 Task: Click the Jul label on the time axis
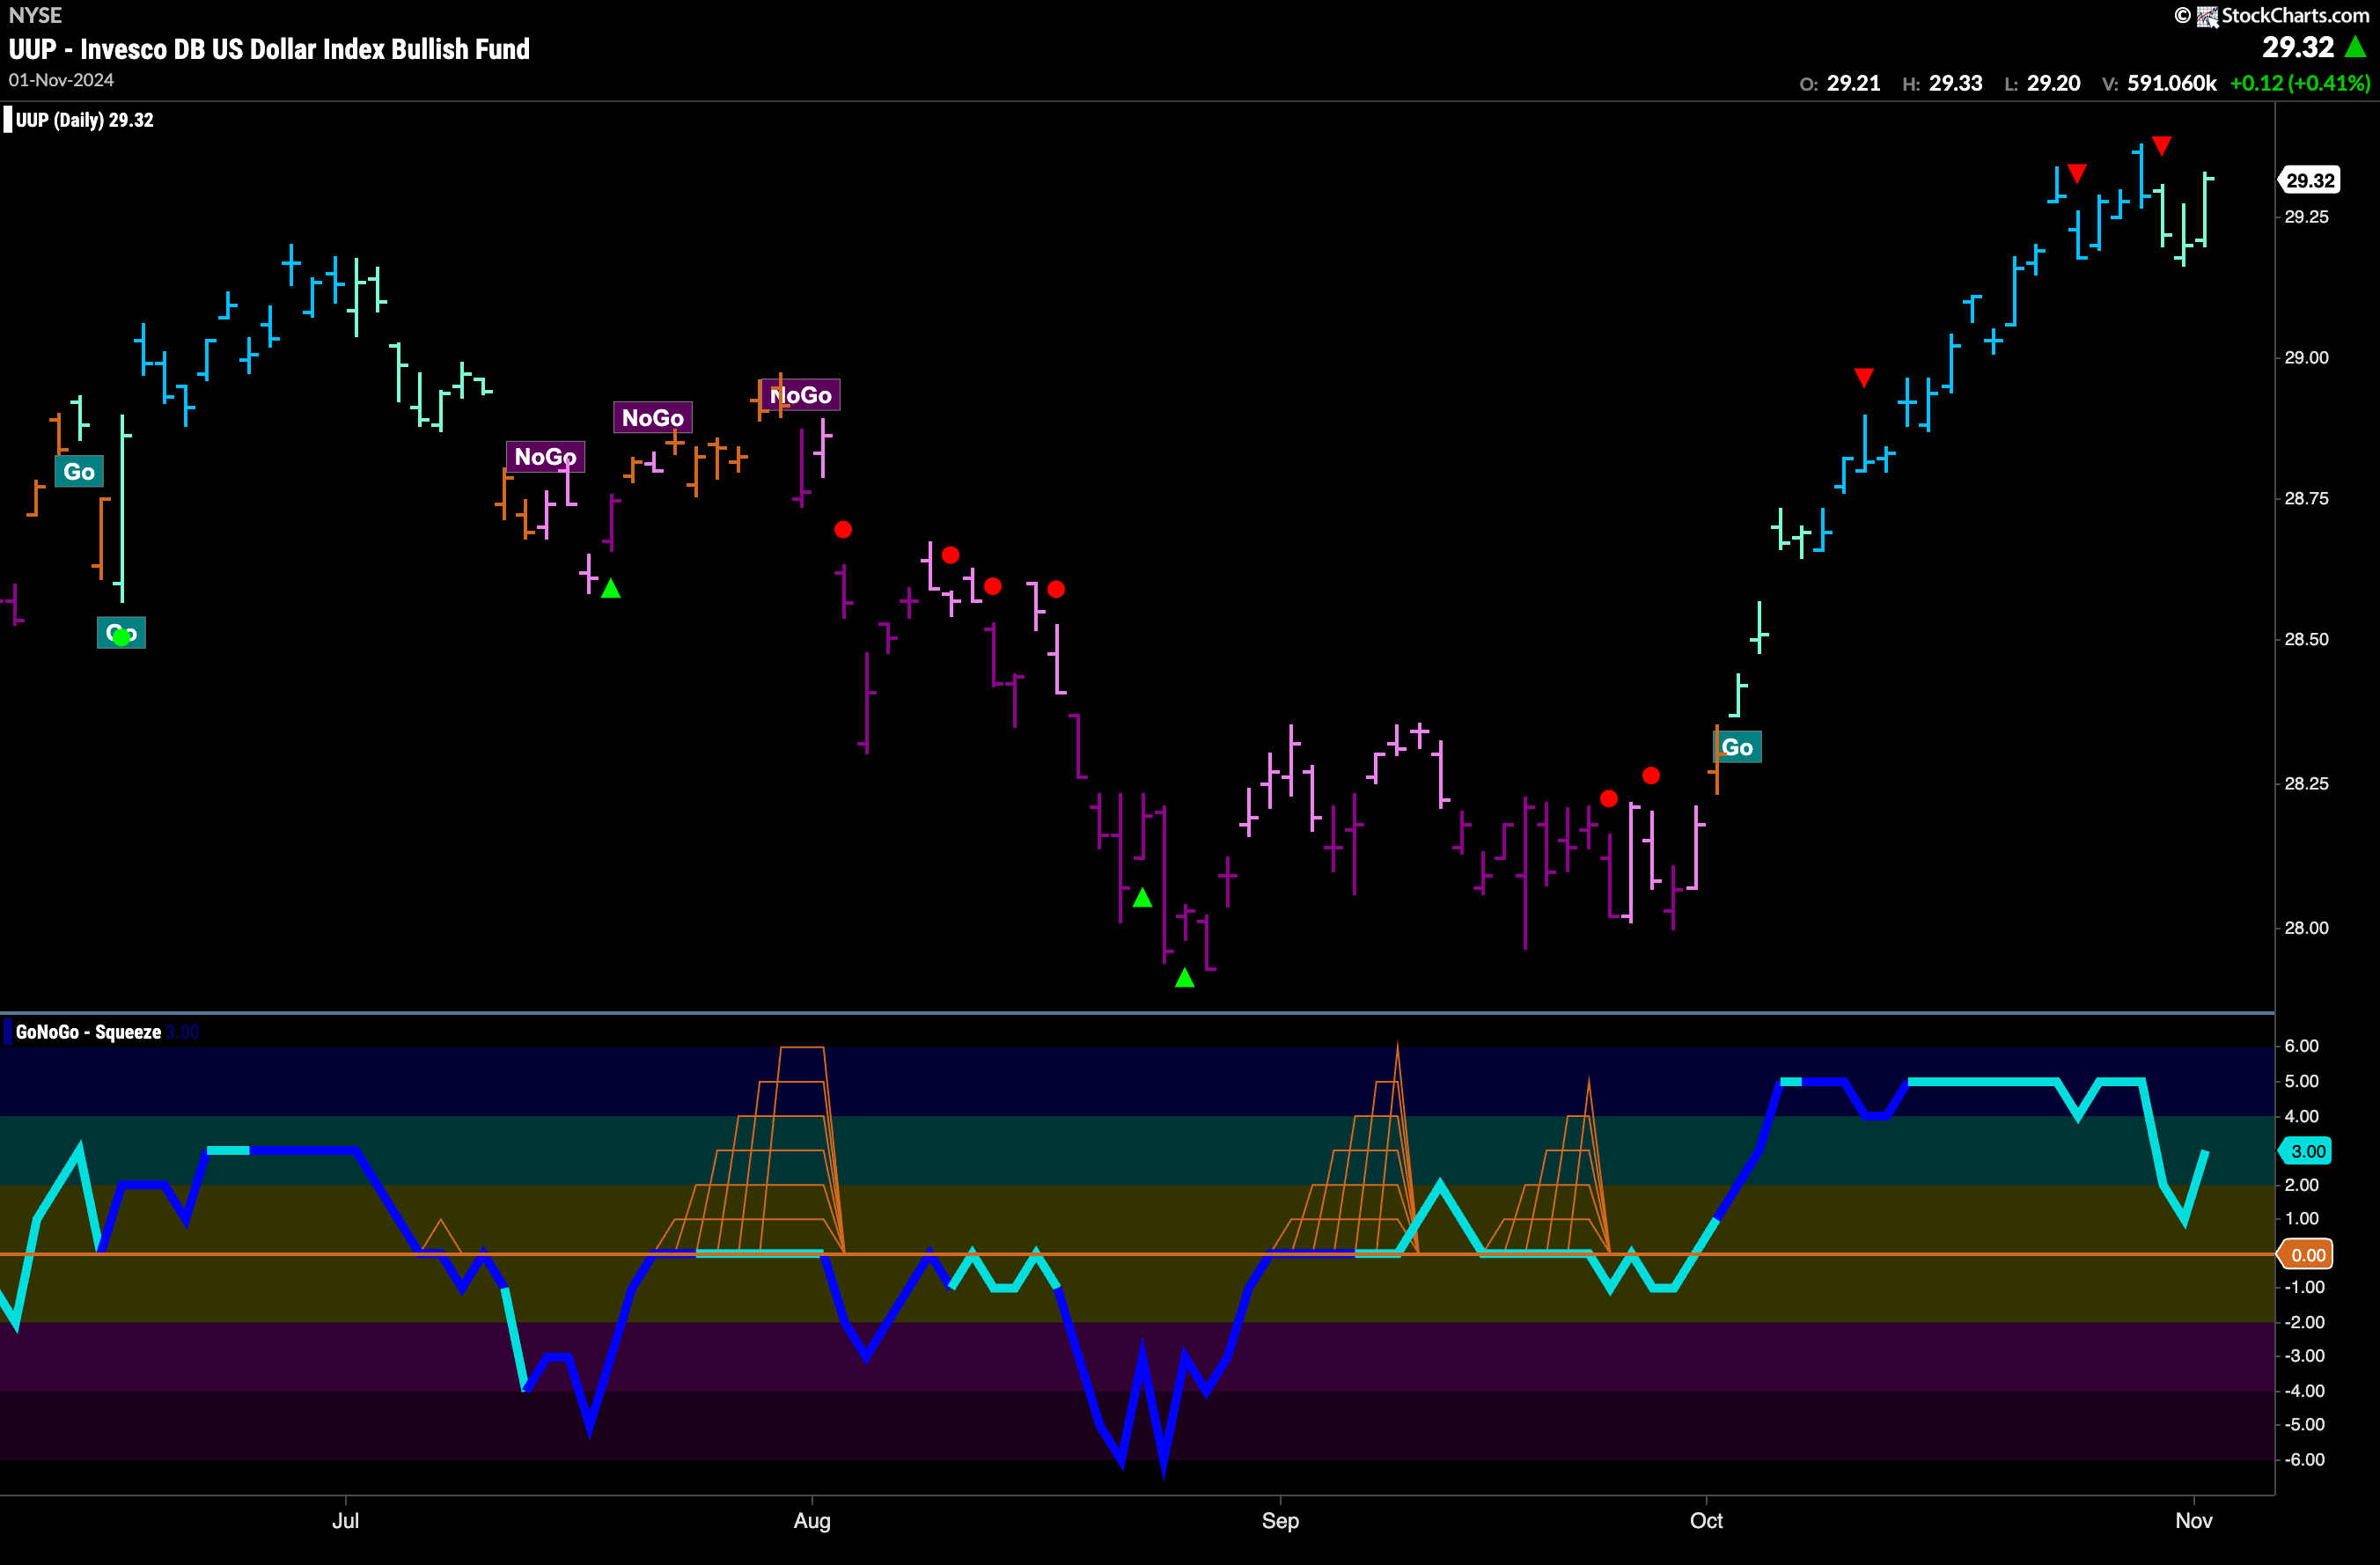[x=345, y=1520]
